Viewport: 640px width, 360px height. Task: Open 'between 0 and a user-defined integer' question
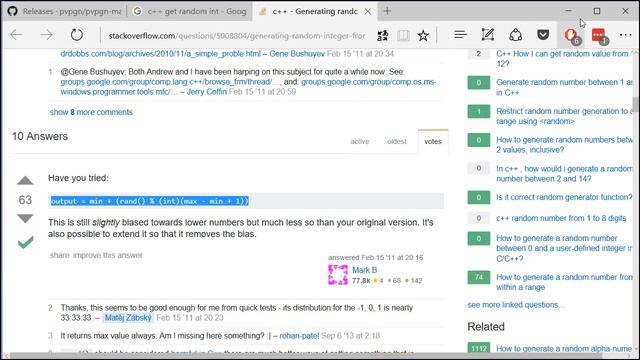(x=564, y=248)
